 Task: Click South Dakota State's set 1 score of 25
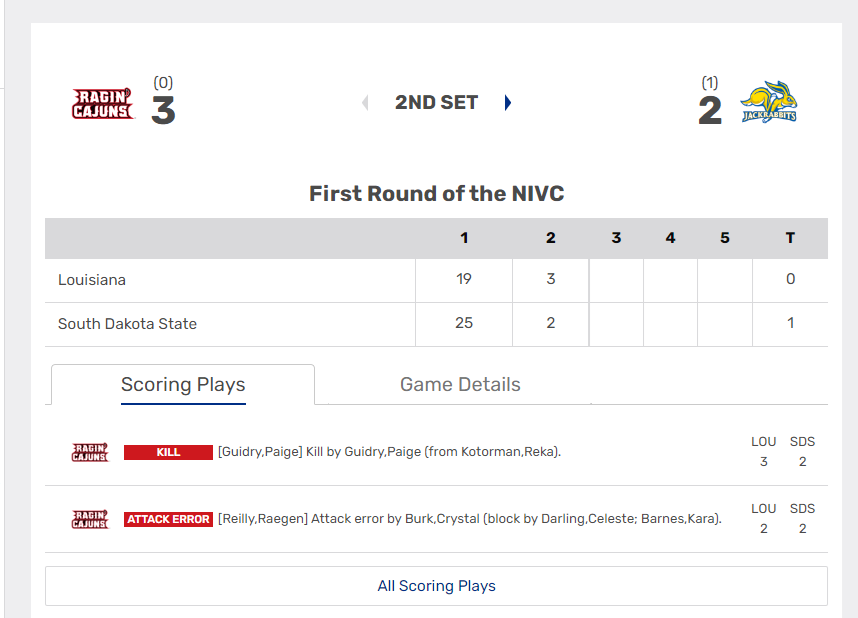coord(464,324)
